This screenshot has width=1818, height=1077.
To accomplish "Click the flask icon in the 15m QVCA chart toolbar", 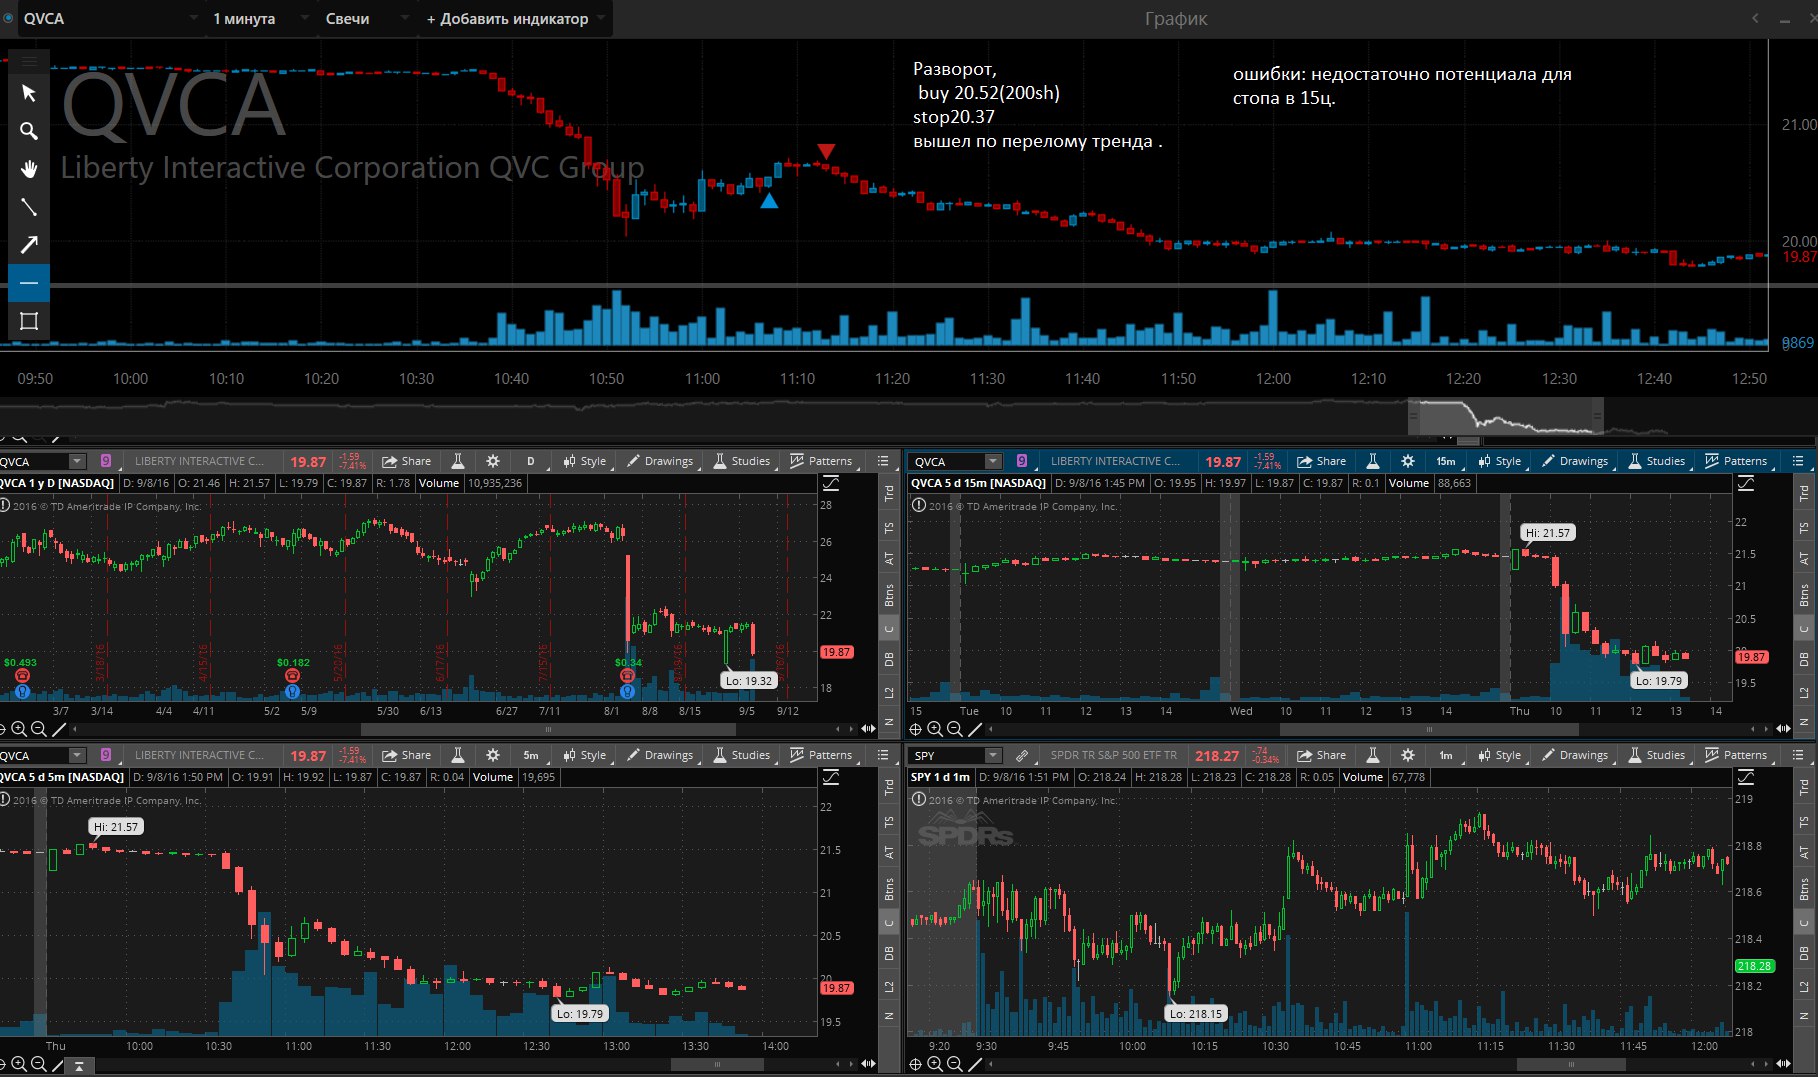I will 1372,461.
